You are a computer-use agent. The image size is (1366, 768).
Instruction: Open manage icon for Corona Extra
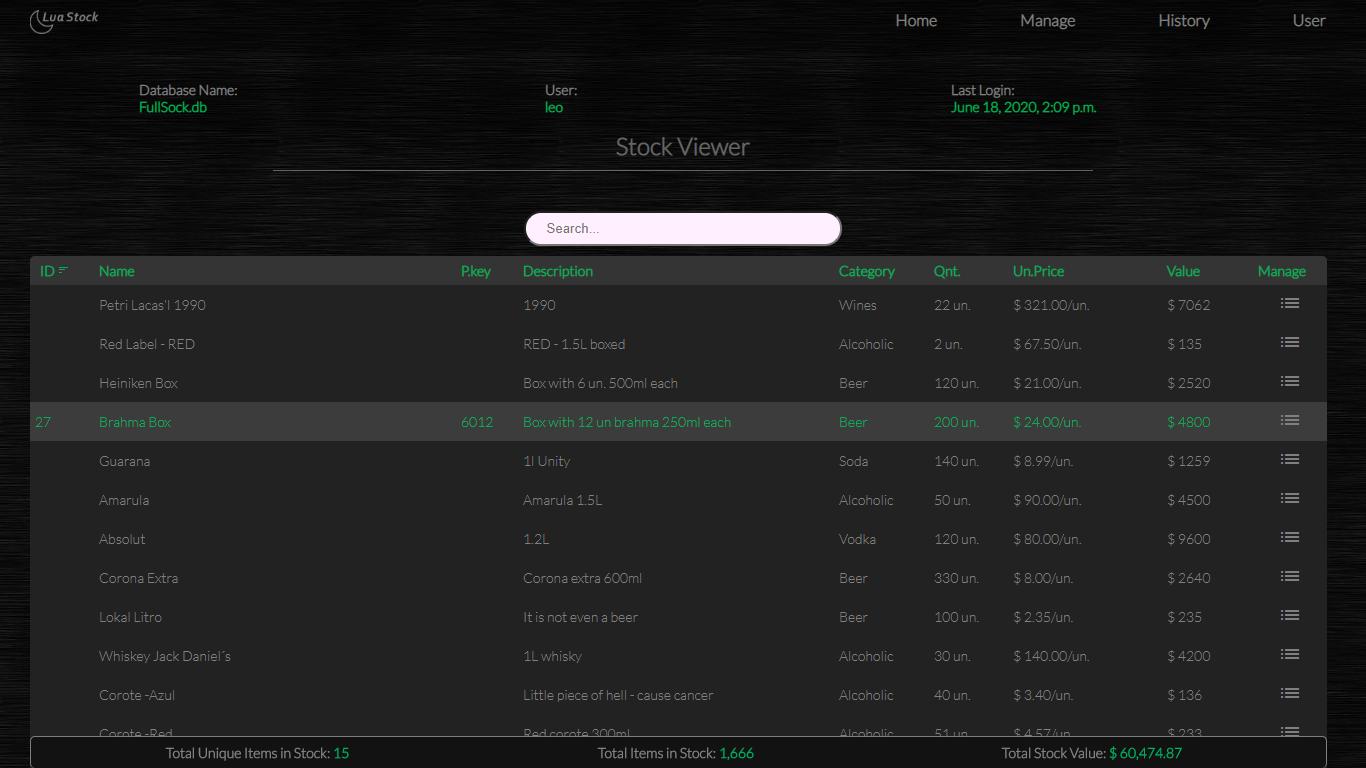coord(1289,577)
